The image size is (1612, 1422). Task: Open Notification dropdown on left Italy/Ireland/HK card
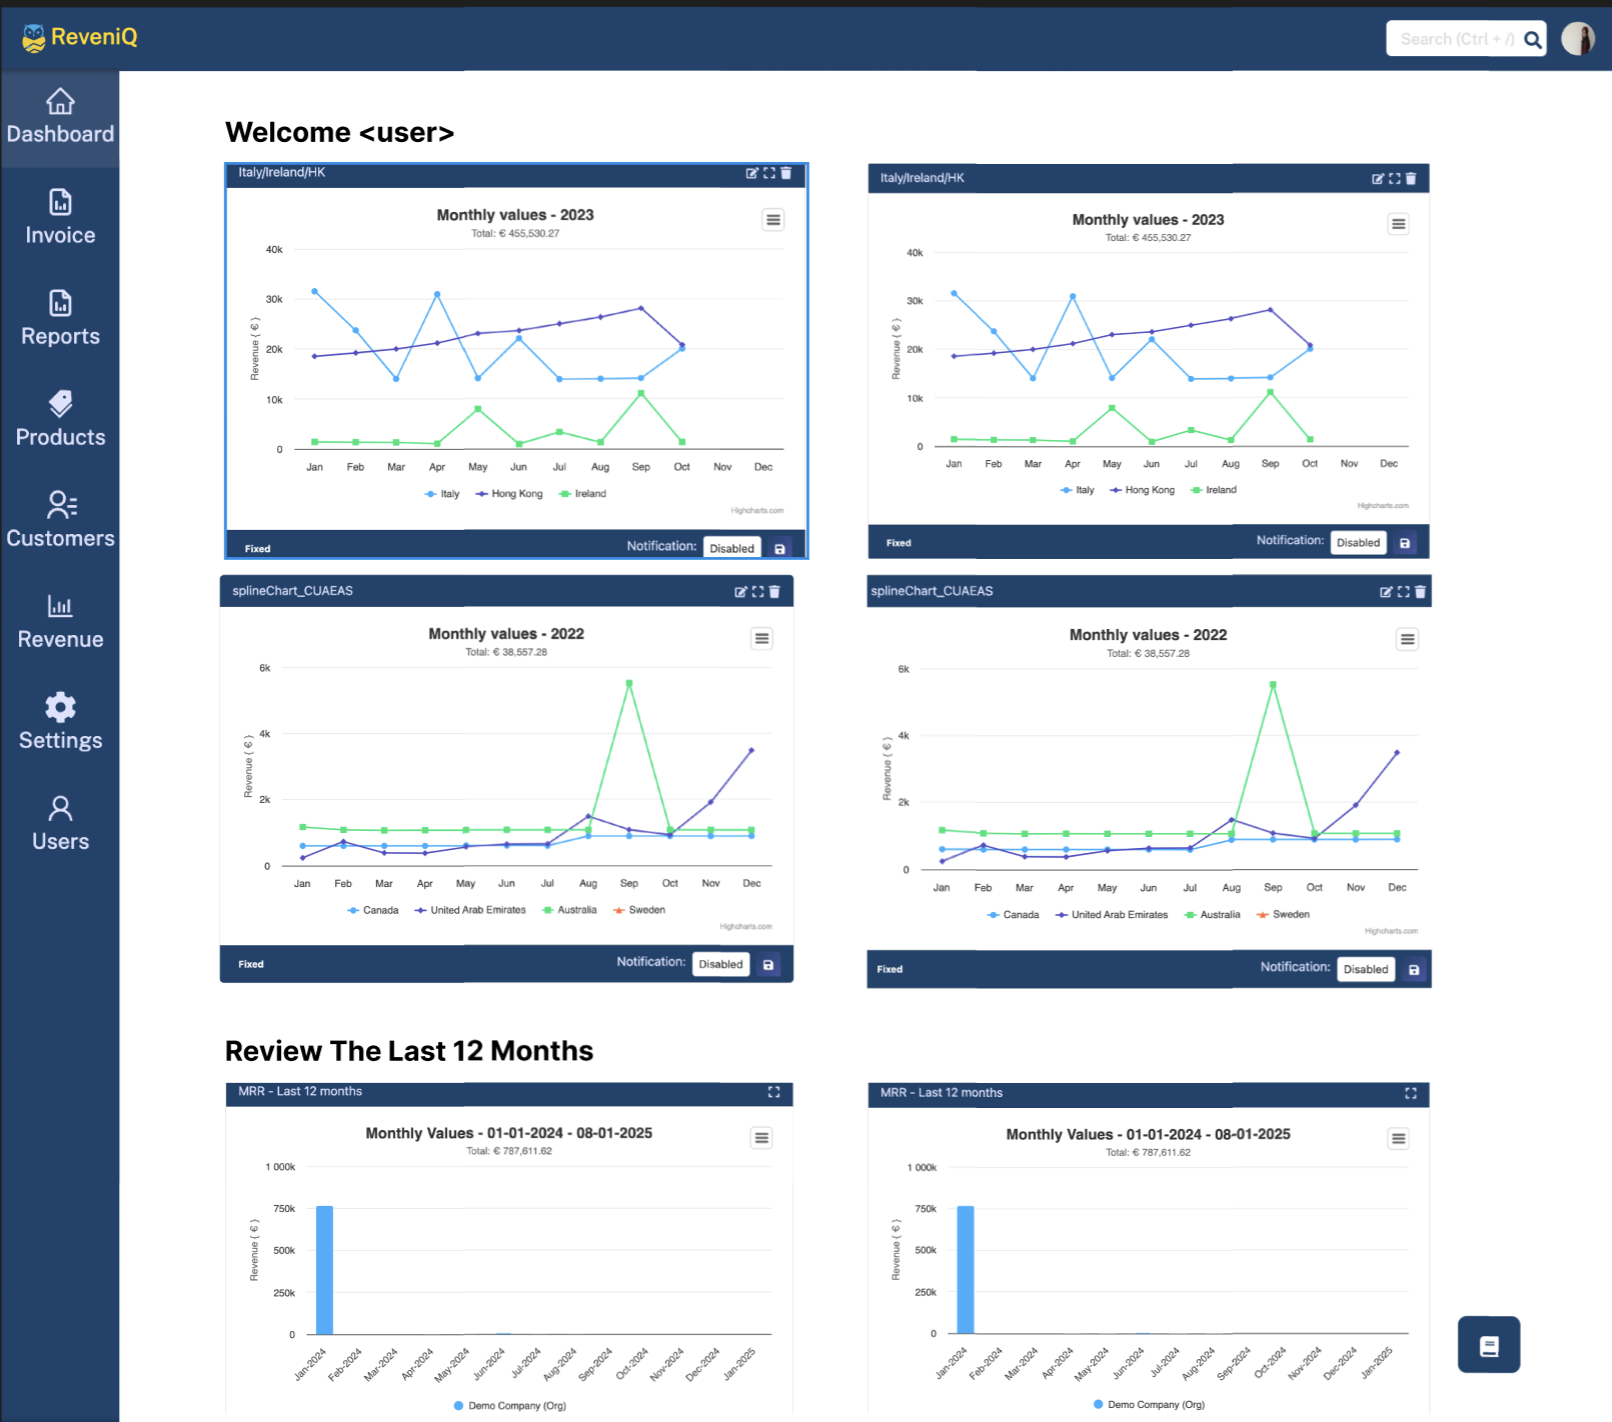[x=732, y=548]
